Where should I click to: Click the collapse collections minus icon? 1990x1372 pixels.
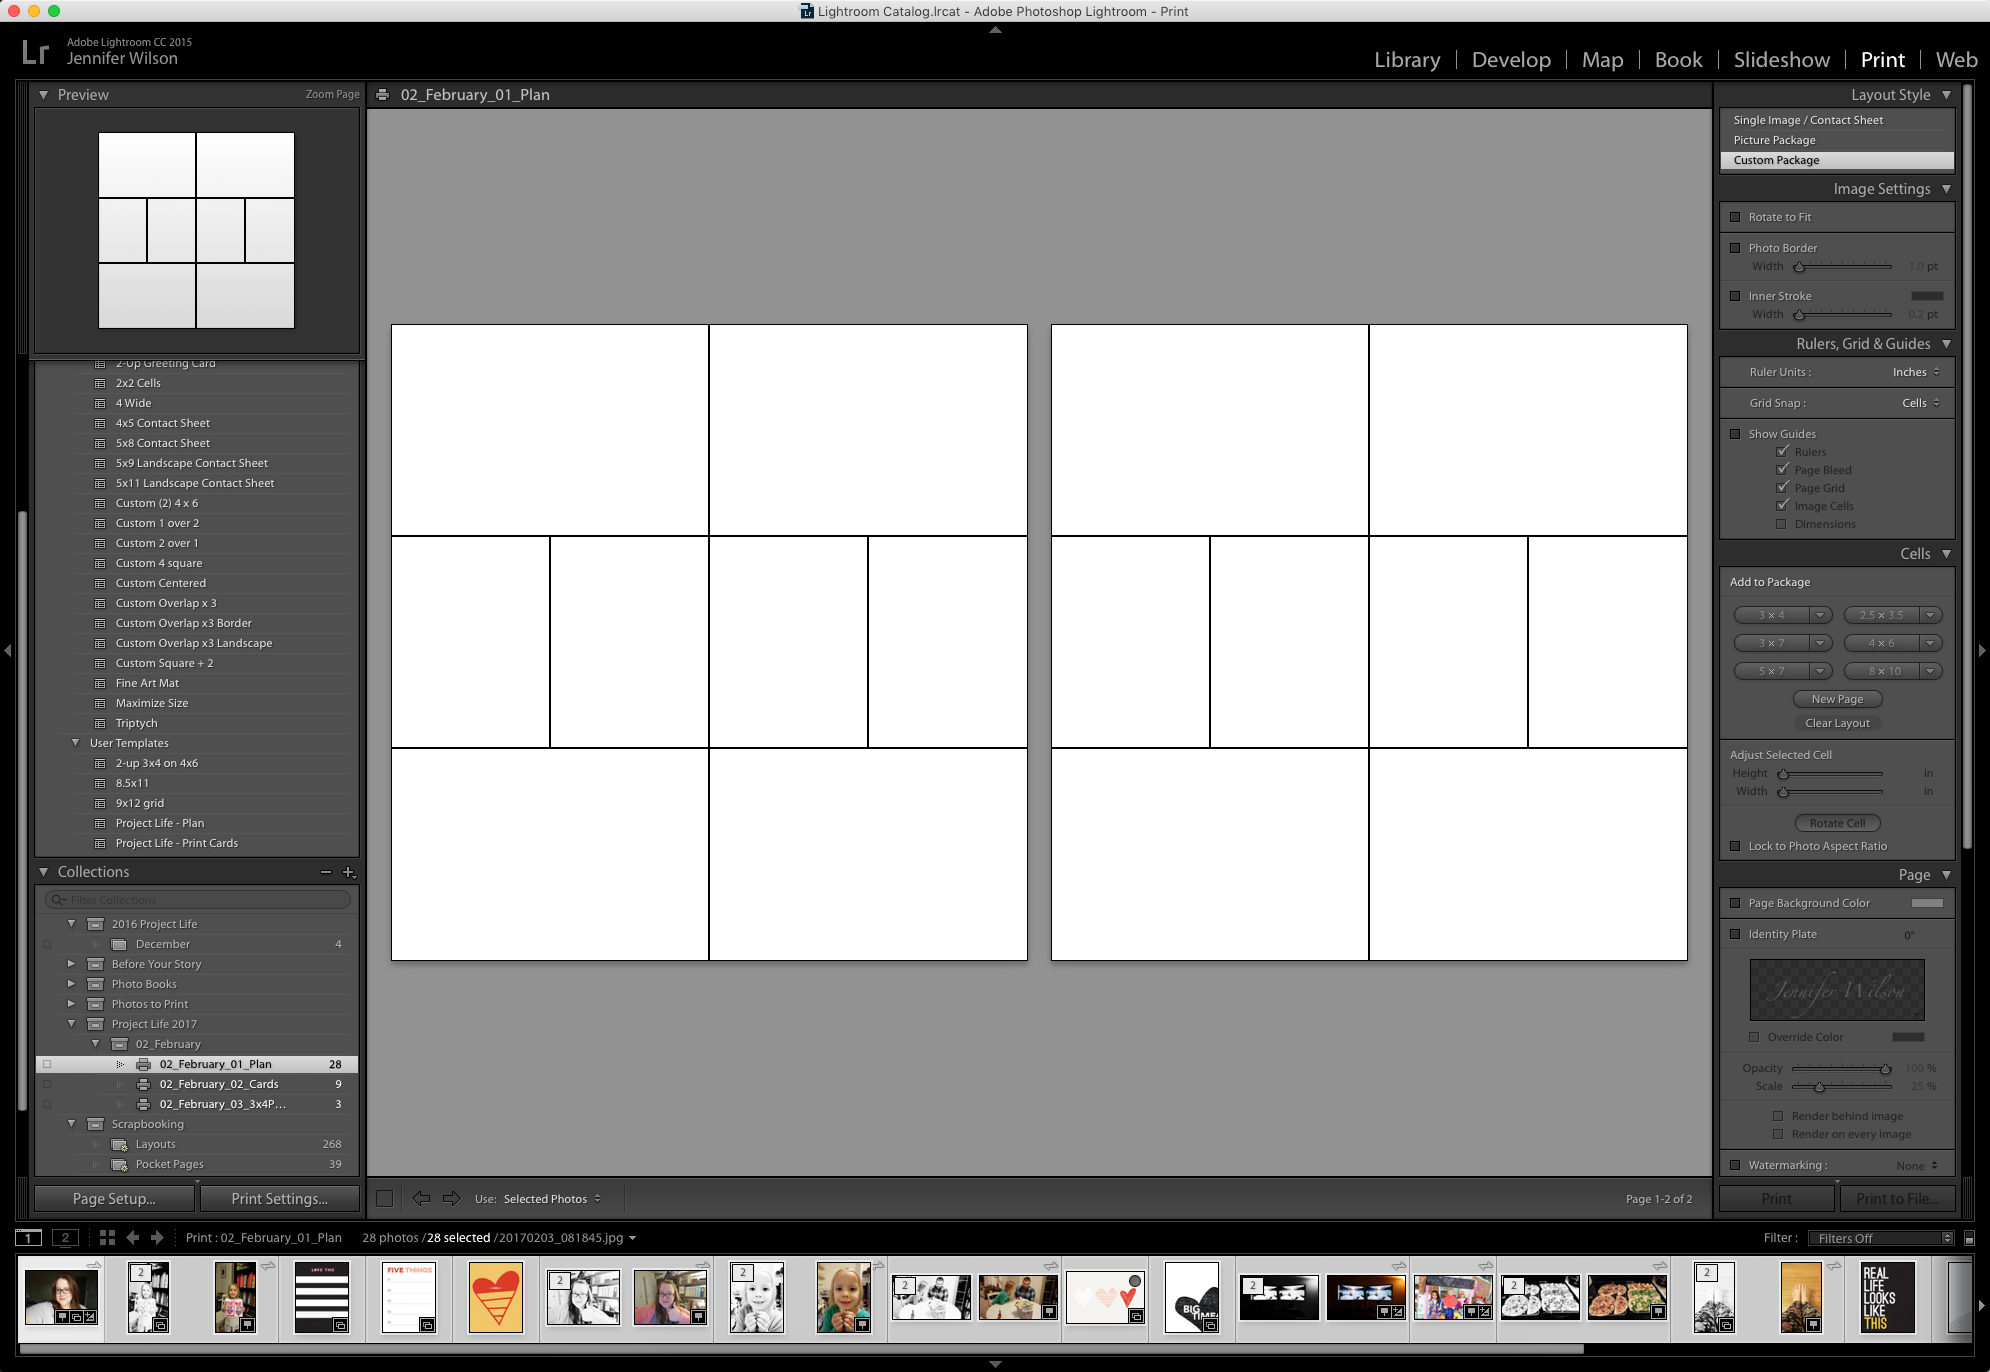(x=325, y=872)
